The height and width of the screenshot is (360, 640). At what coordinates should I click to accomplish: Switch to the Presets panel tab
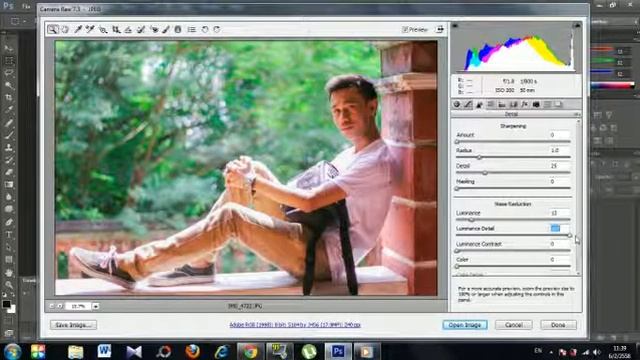547,104
